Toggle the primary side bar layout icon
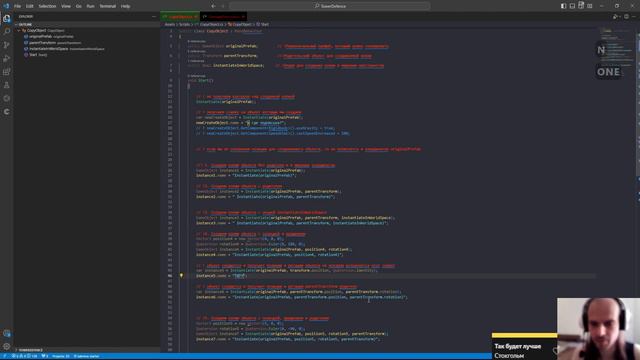Viewport: 640px width, 360px height. point(563,6)
